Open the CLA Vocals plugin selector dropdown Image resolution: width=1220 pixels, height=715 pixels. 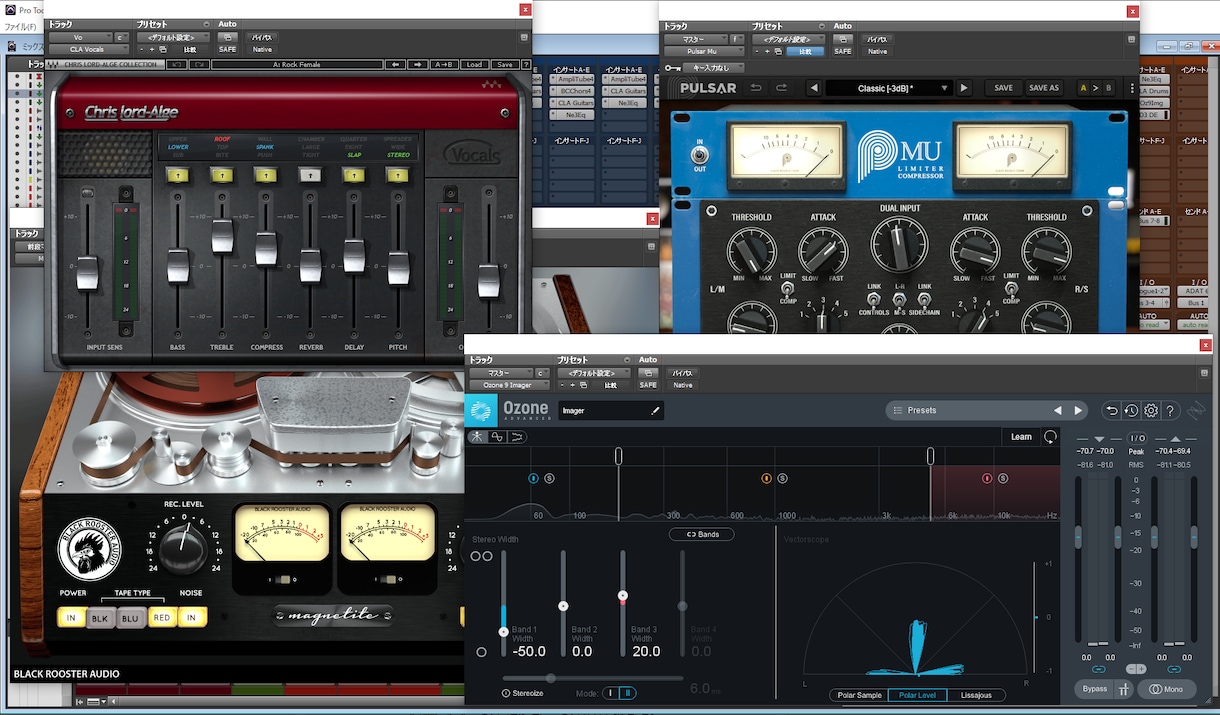(x=90, y=50)
